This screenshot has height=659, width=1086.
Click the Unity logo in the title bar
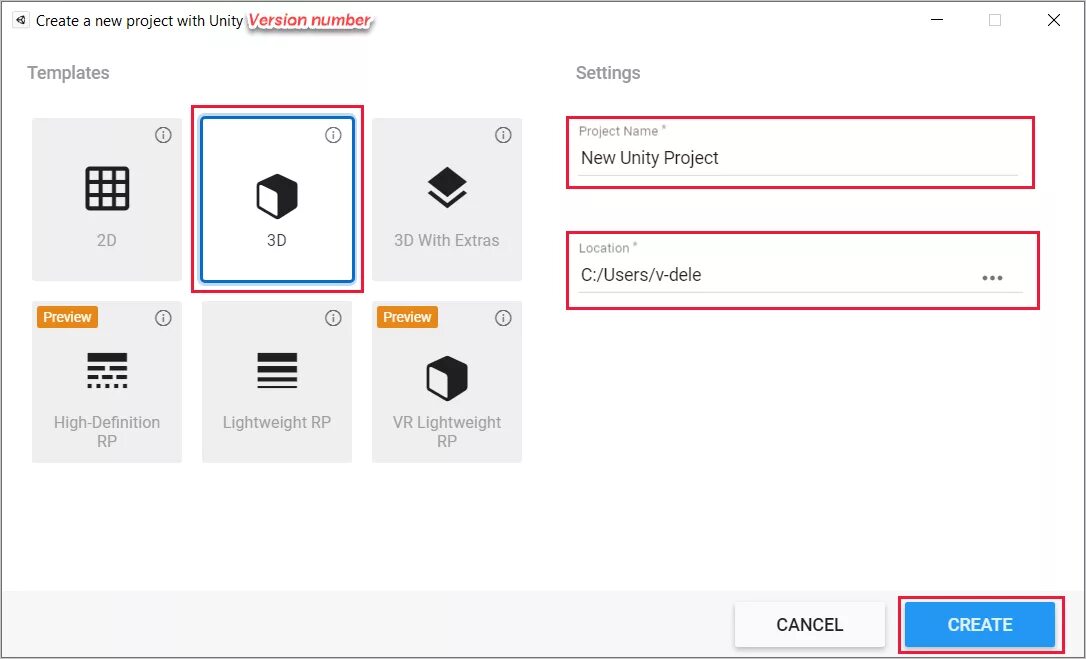point(21,20)
